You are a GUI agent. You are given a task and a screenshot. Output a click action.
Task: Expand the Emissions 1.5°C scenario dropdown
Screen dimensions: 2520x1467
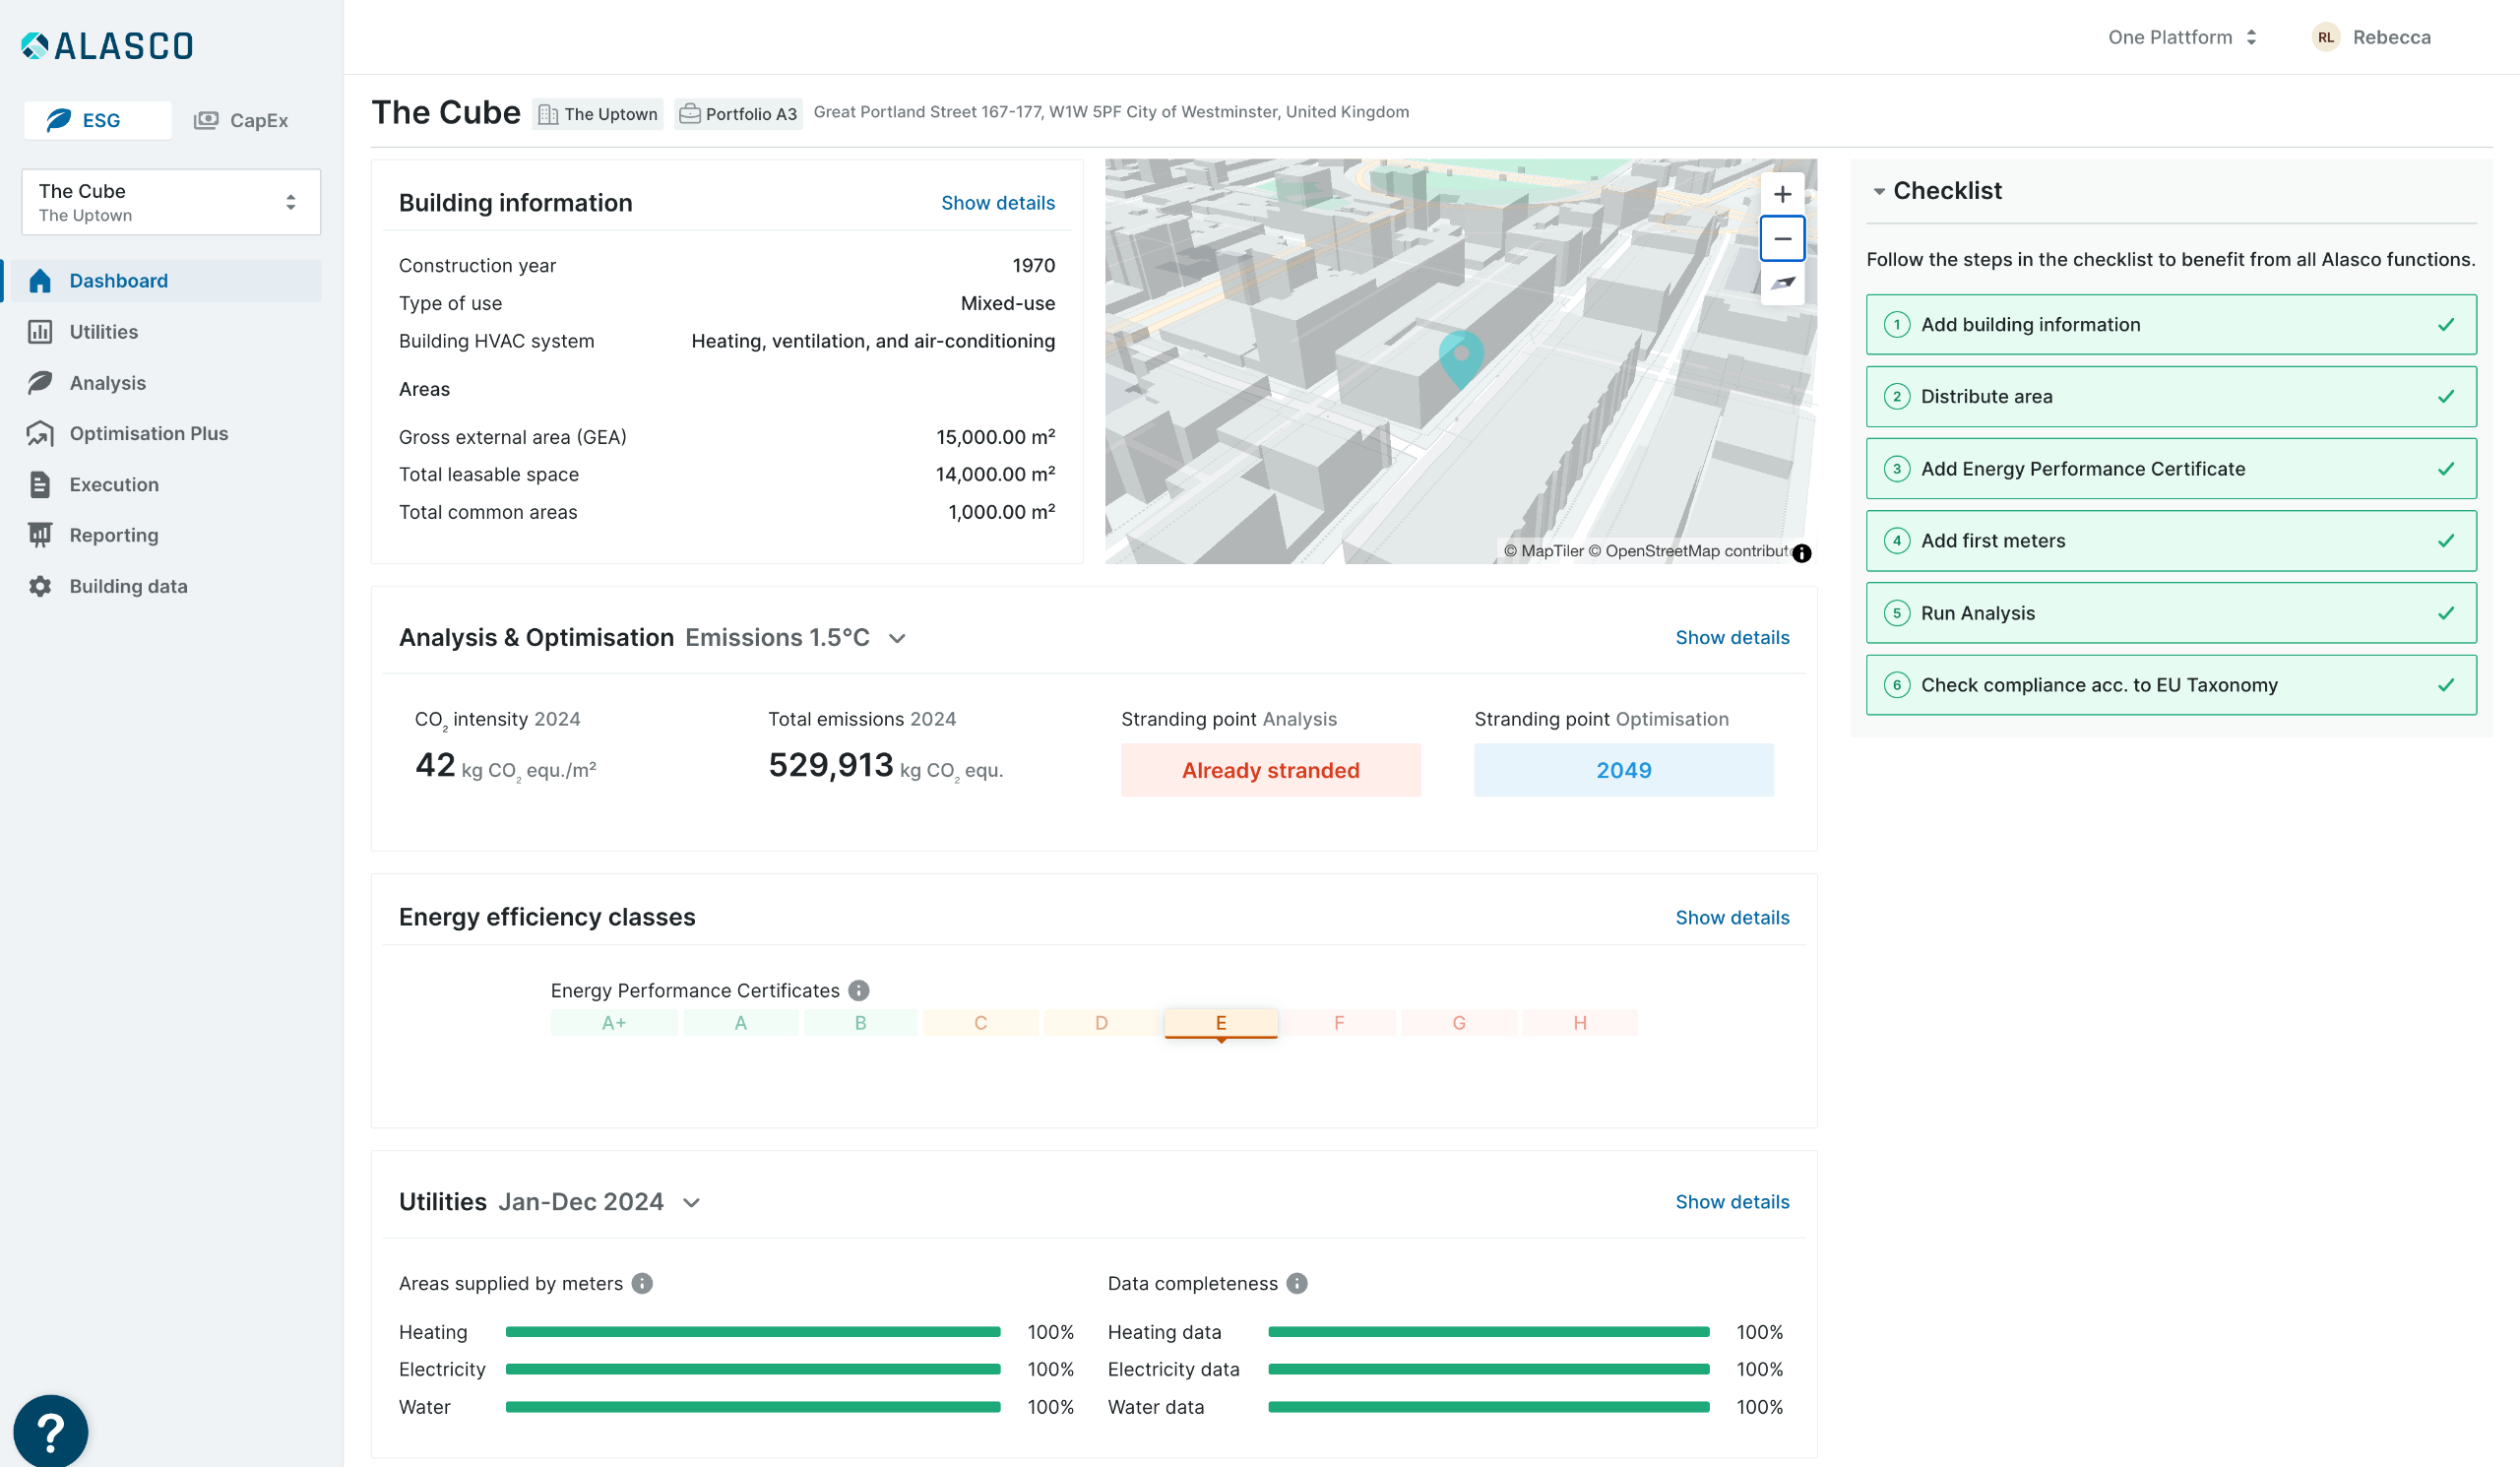[896, 638]
